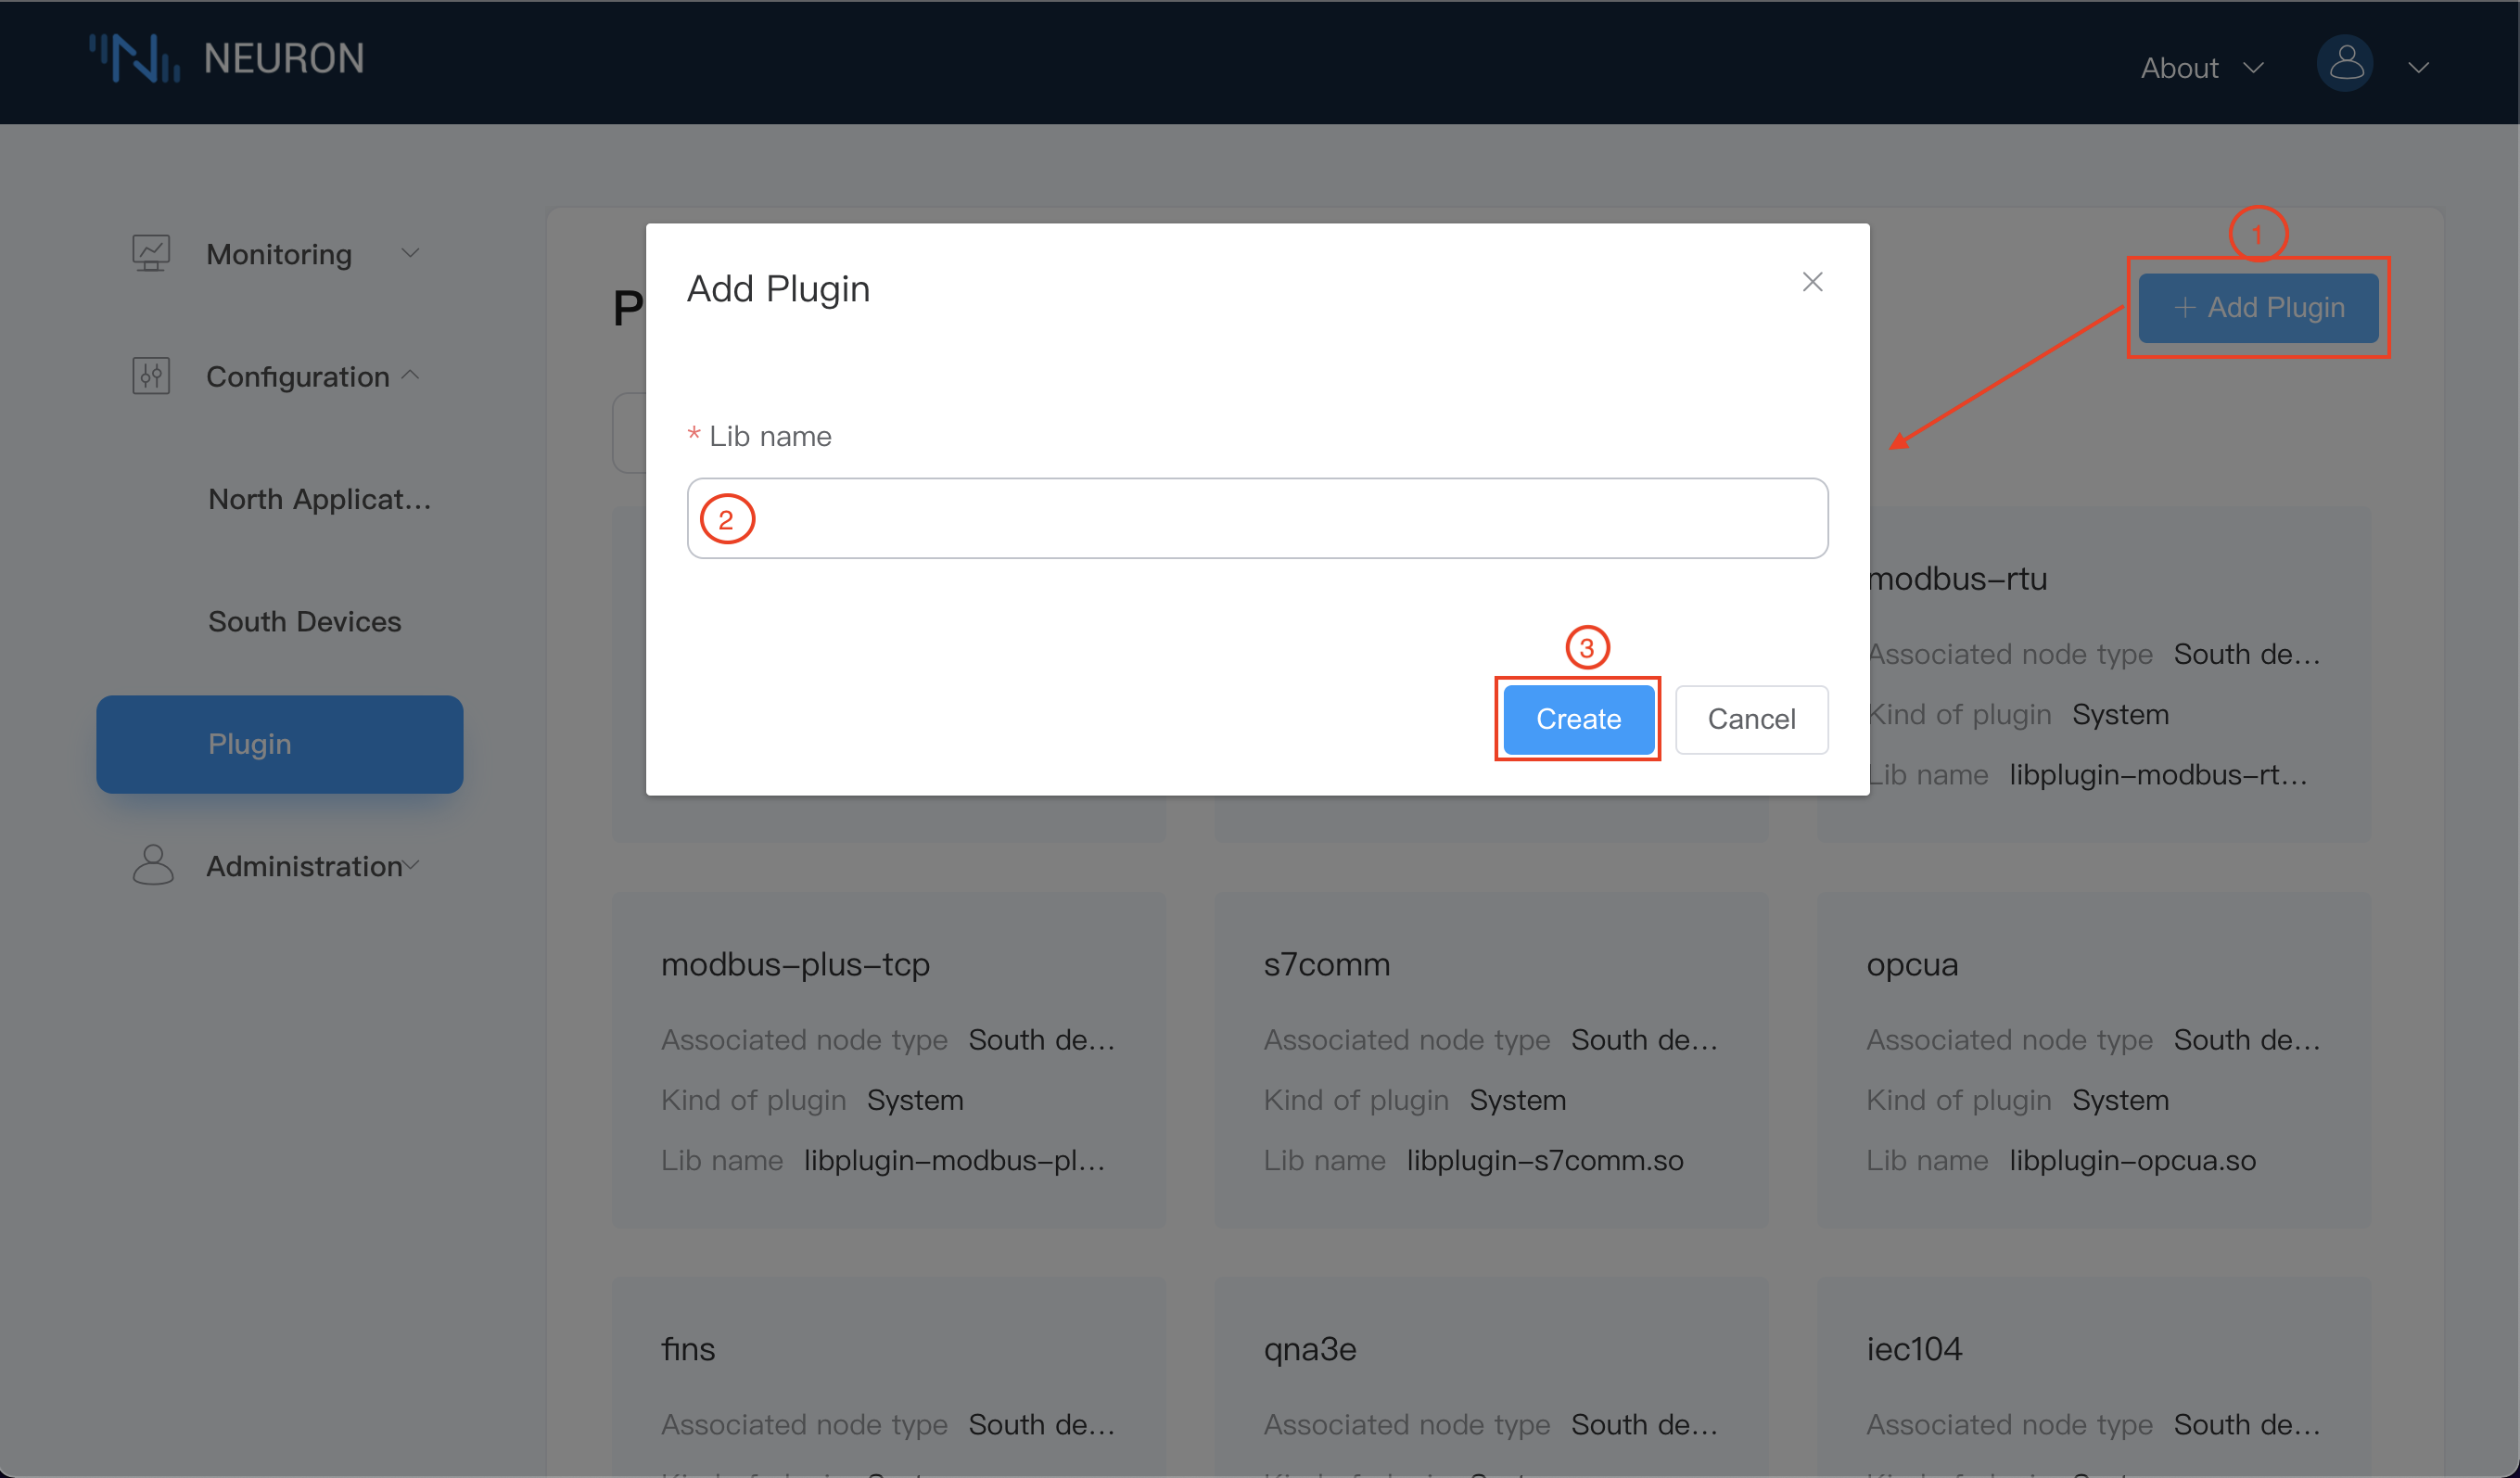Viewport: 2520px width, 1478px height.
Task: Click the Lib name field label
Action: (x=770, y=436)
